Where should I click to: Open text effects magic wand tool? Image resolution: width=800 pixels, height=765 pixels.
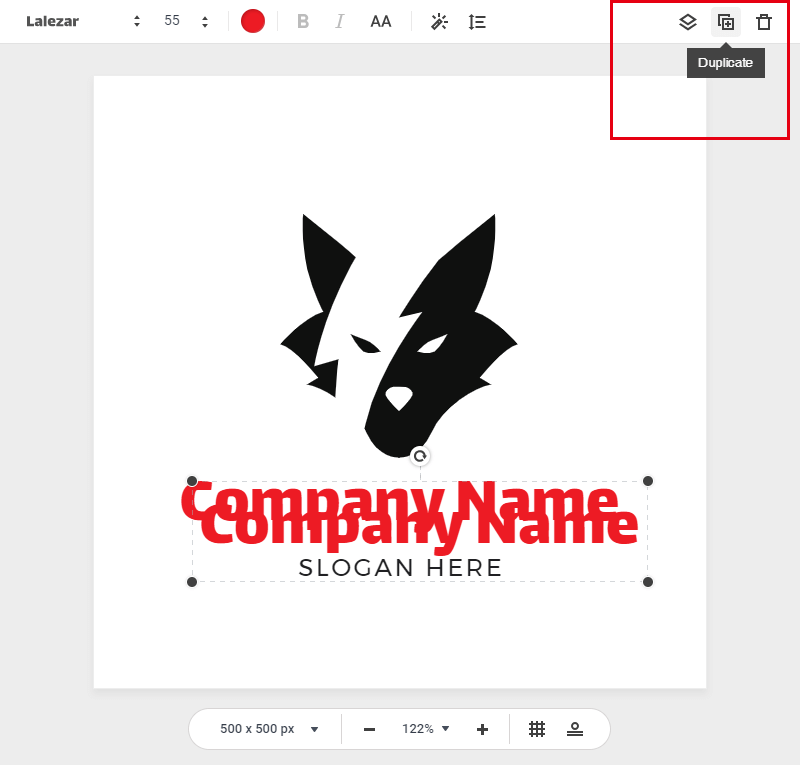(439, 22)
